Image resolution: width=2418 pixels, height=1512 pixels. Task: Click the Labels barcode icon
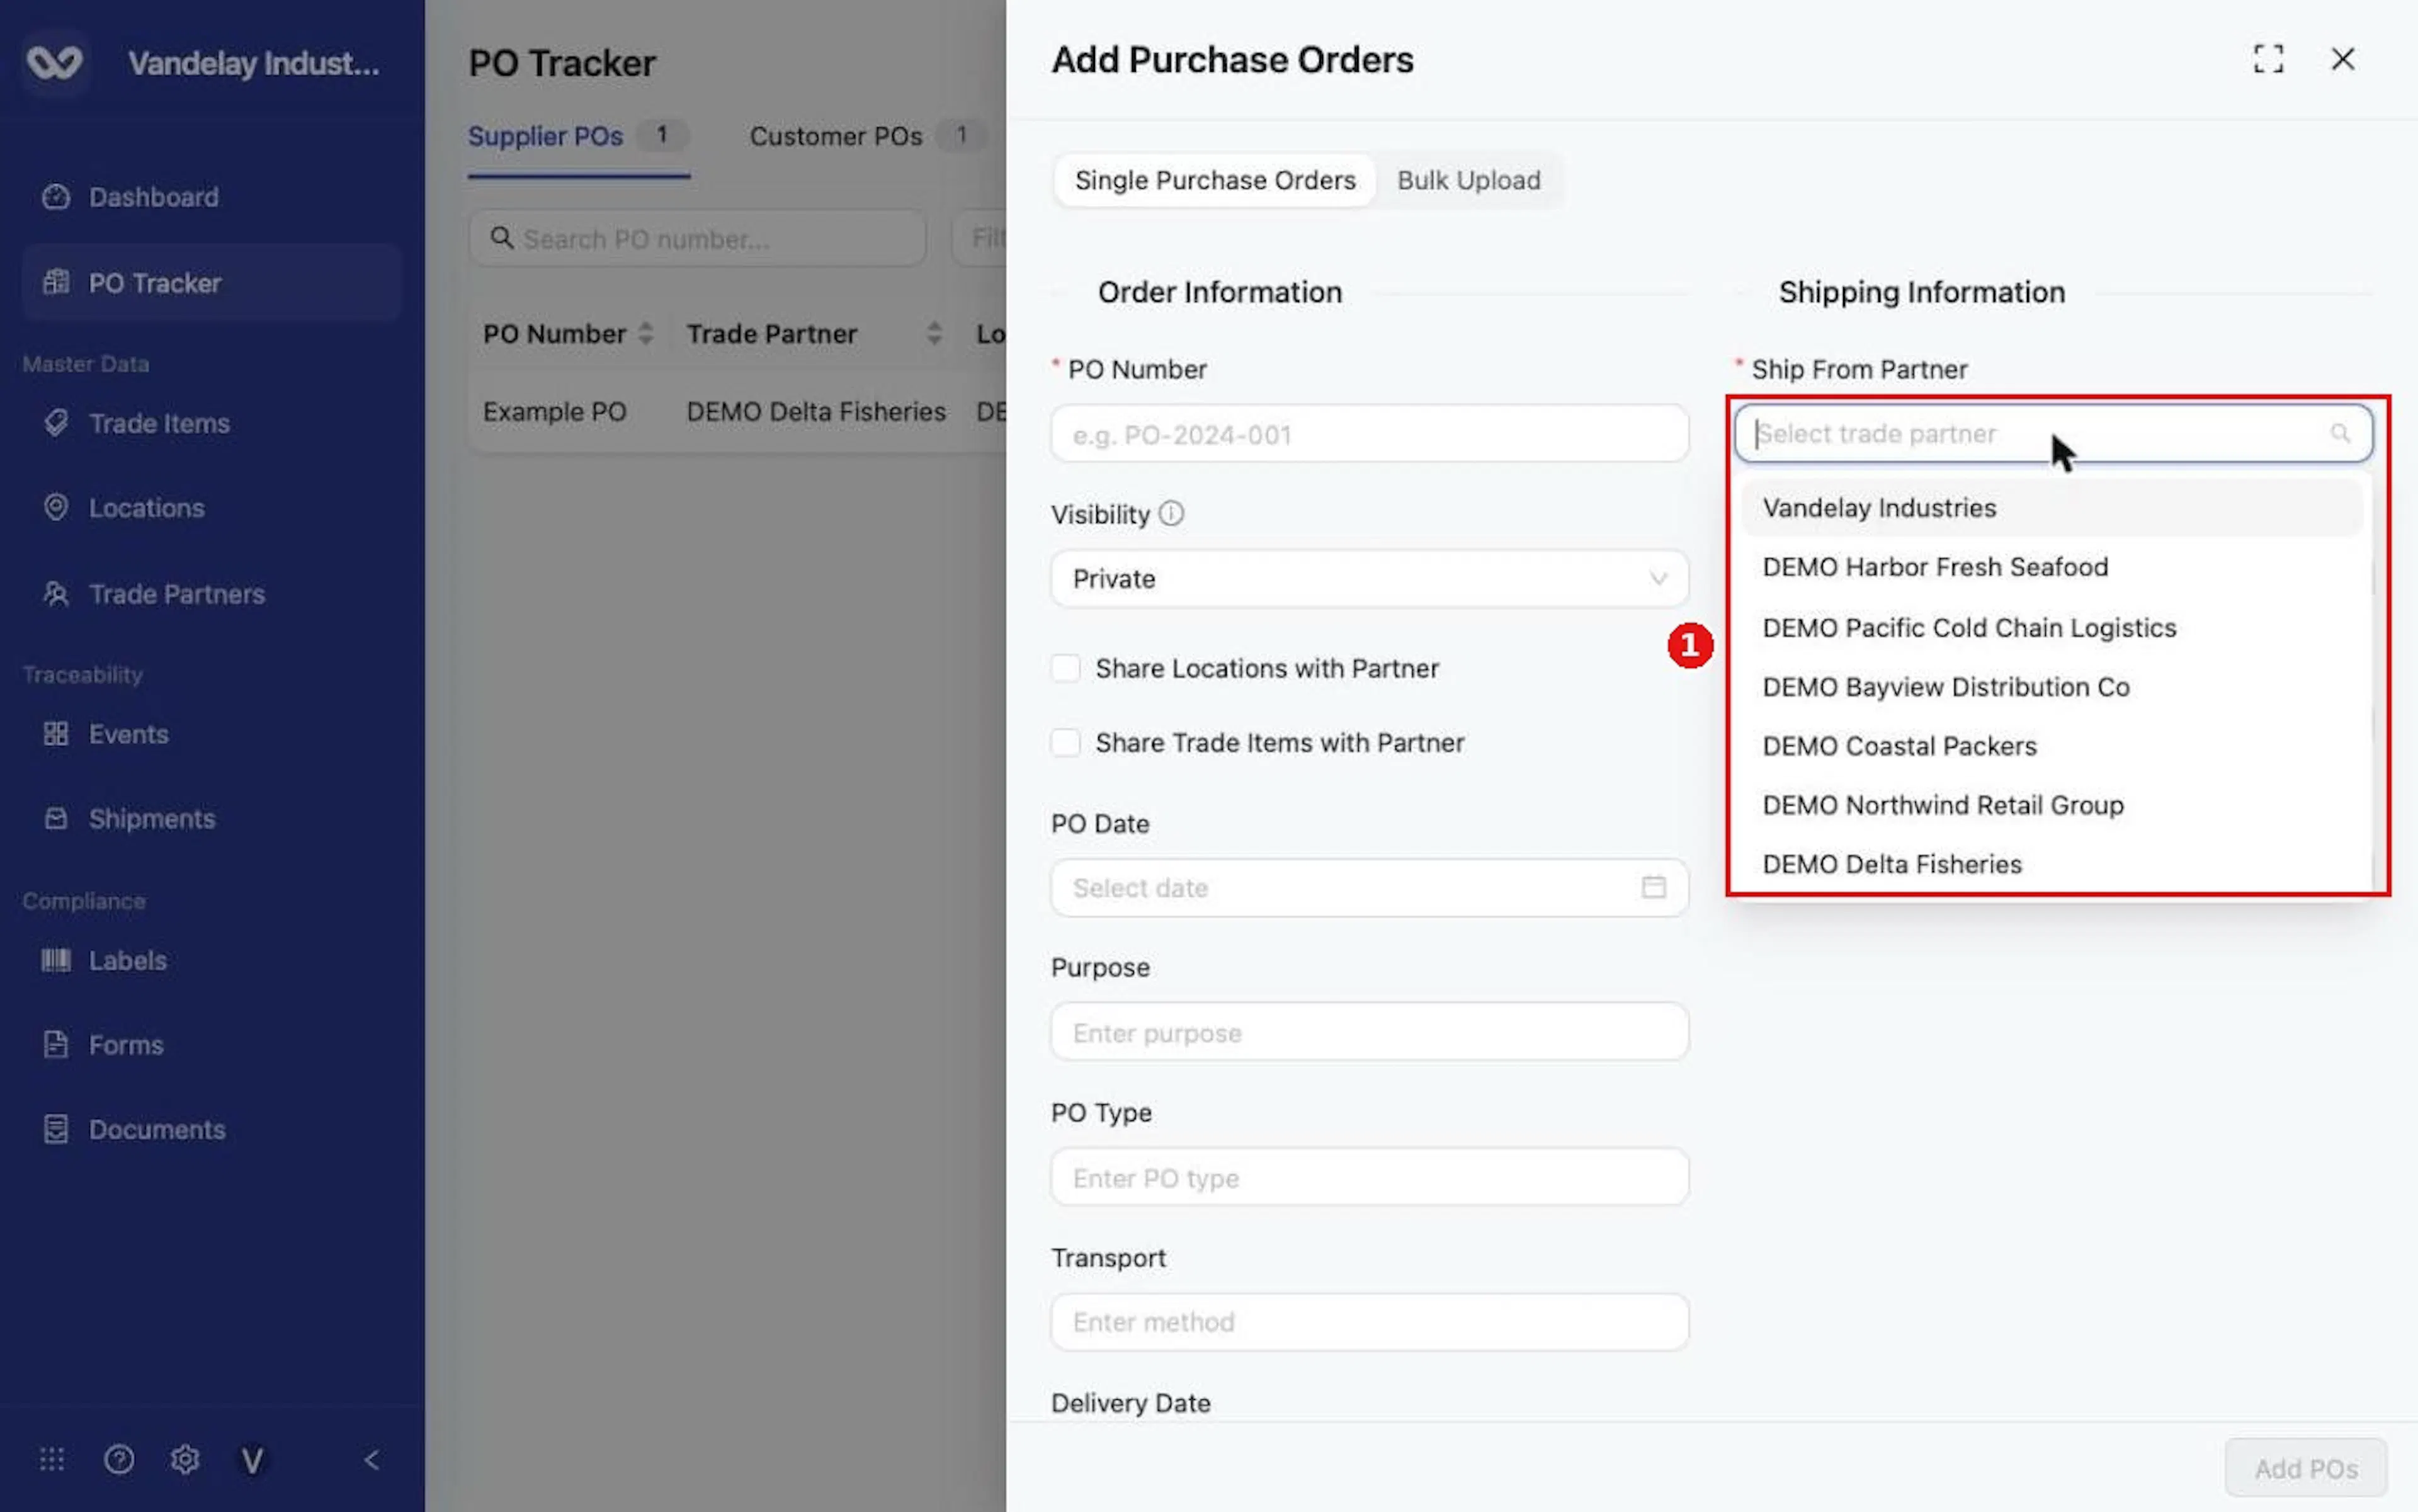56,961
